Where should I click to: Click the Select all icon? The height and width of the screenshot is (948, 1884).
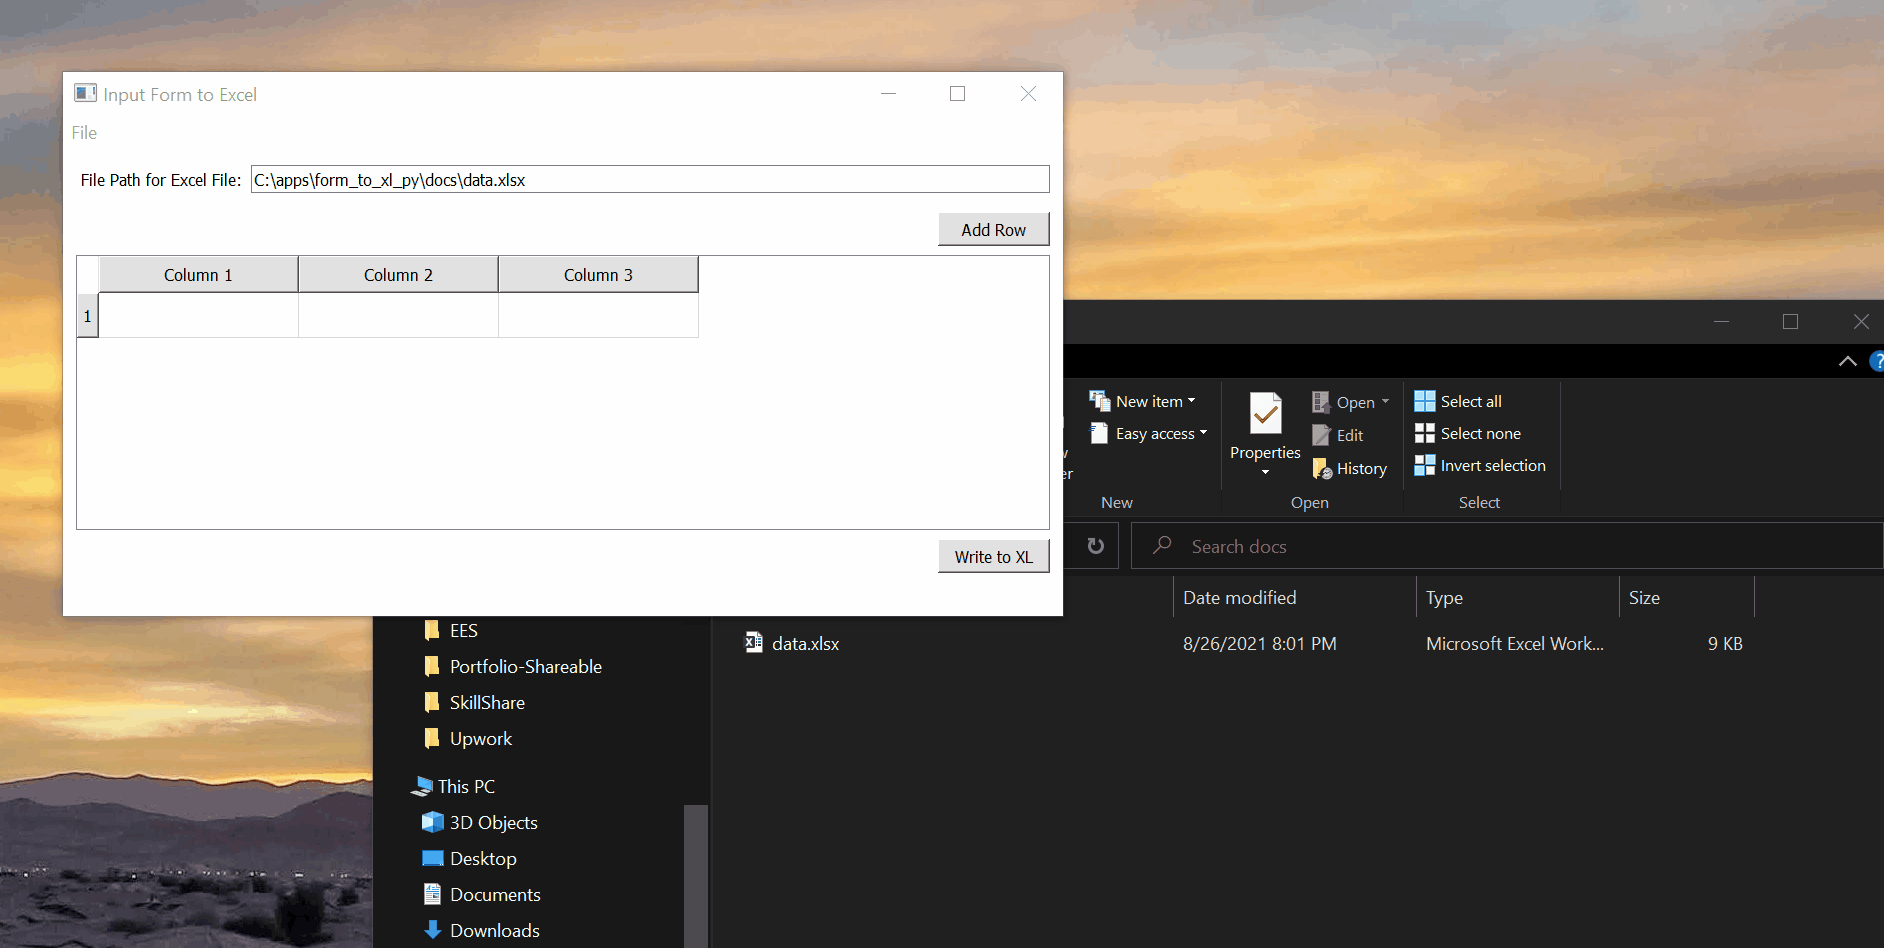click(x=1424, y=400)
